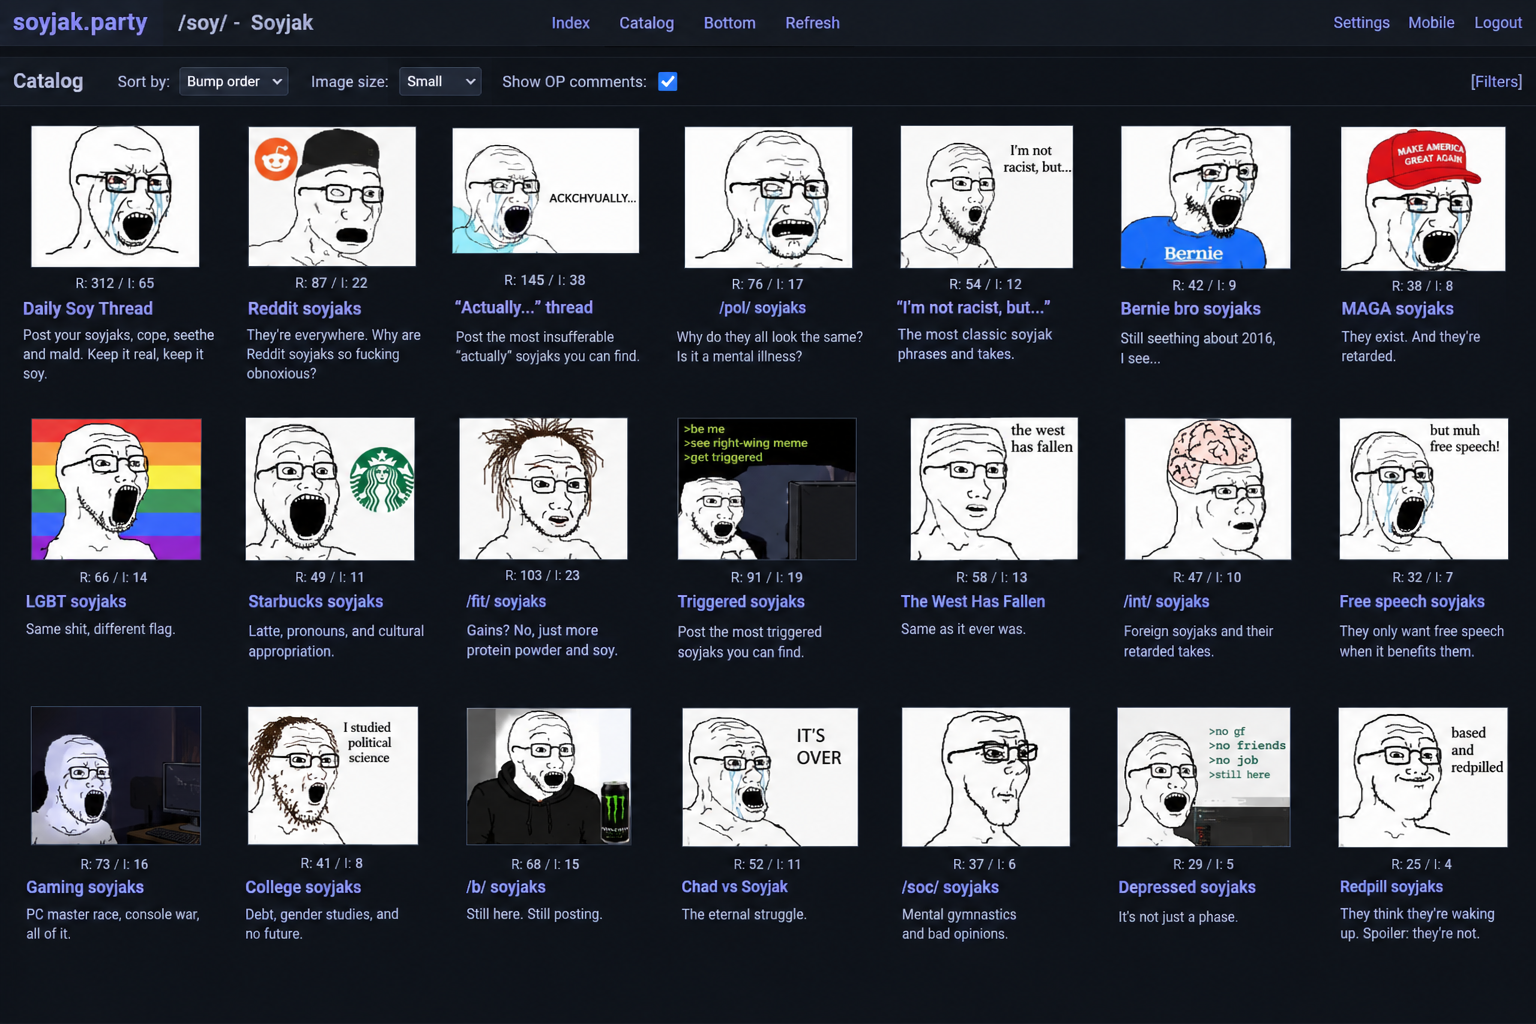This screenshot has width=1536, height=1024.
Task: Go to the Index tab
Action: pos(570,23)
